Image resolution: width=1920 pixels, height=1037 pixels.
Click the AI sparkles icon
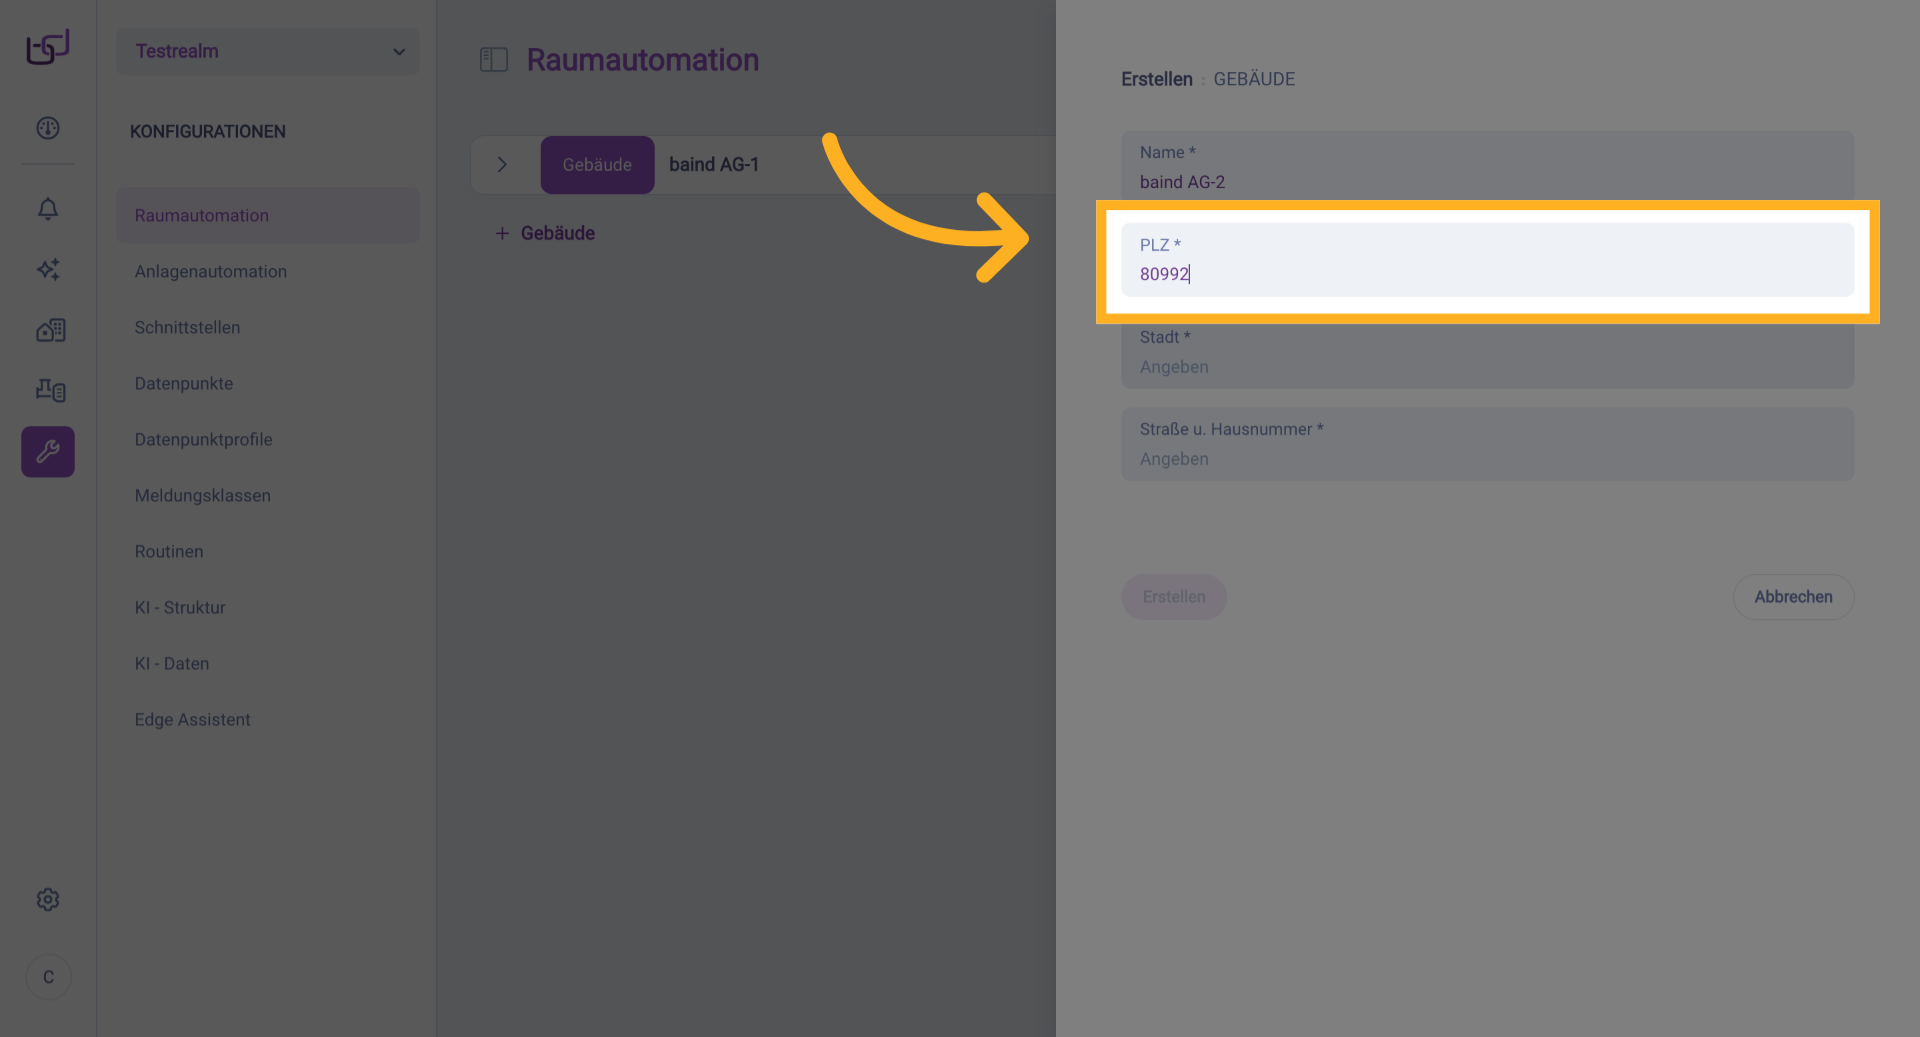(48, 269)
